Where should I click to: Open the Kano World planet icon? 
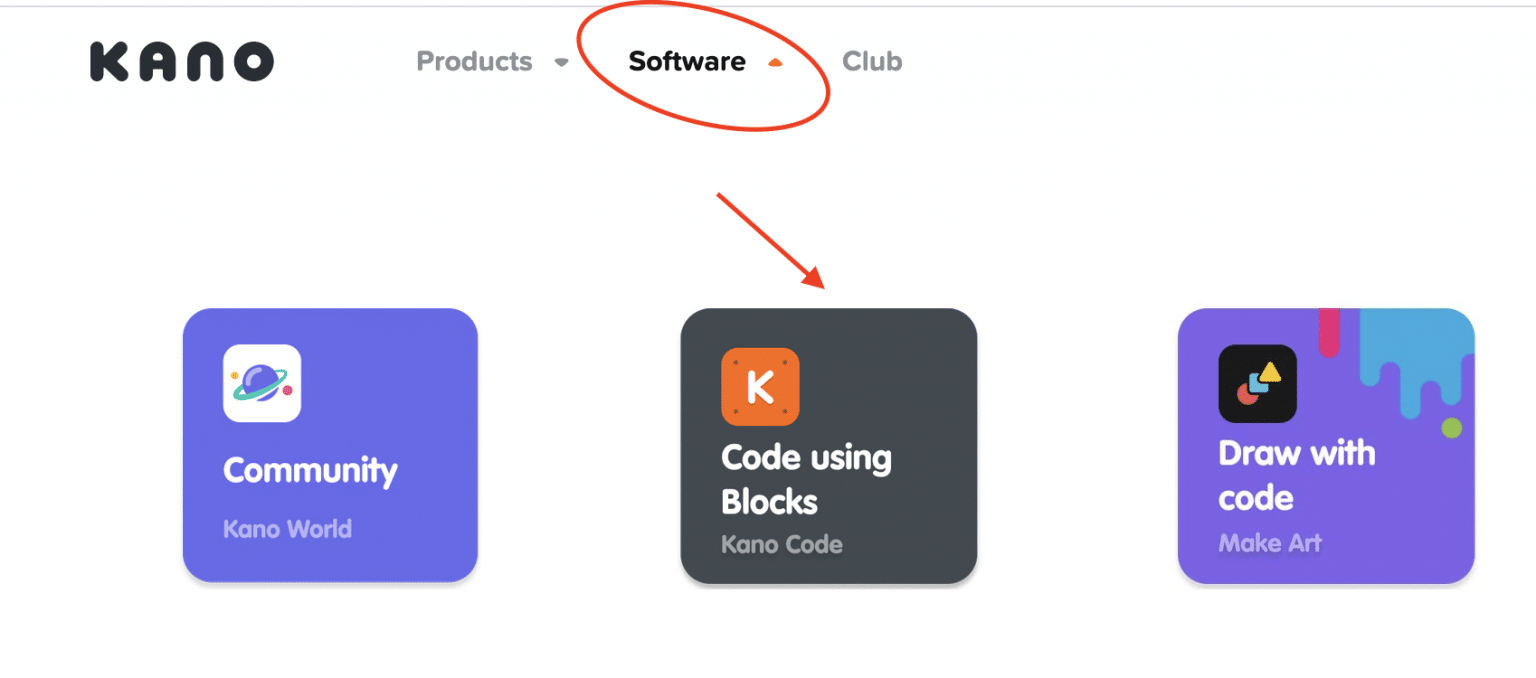262,383
